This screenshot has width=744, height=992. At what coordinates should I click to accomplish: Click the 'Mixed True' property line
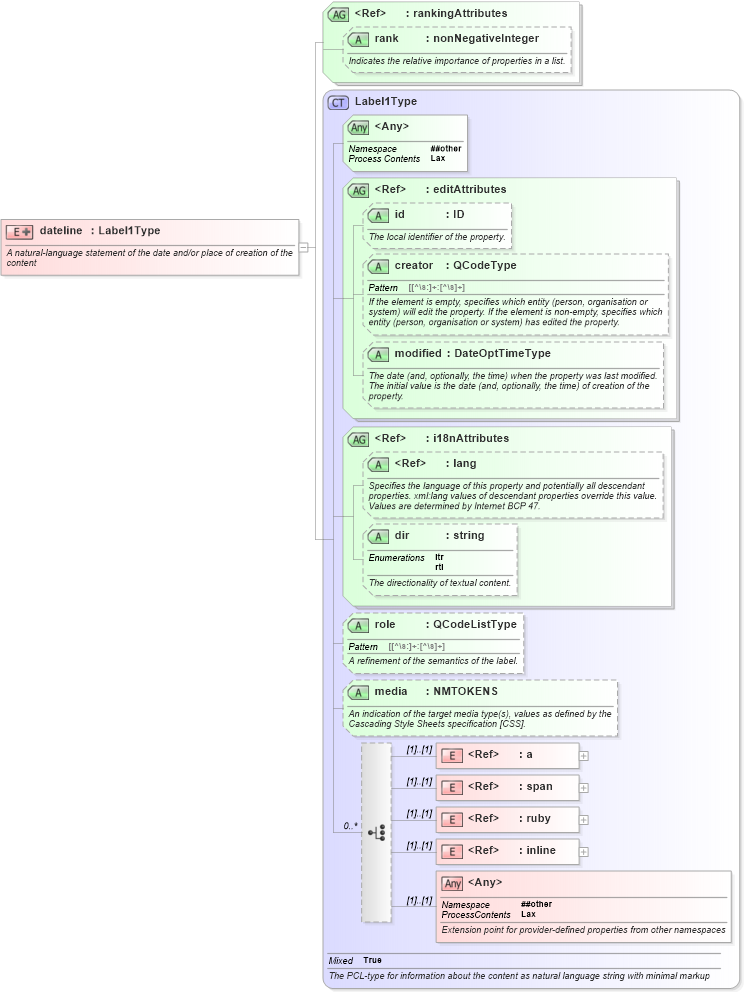355,960
